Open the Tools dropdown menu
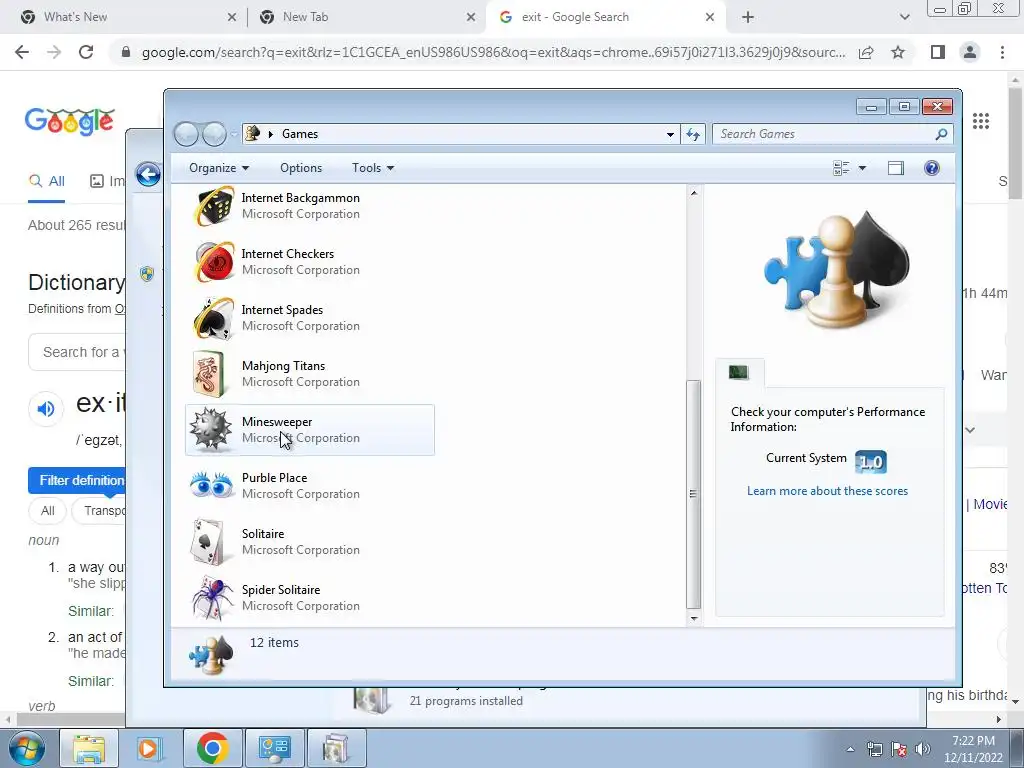The width and height of the screenshot is (1024, 768). click(x=373, y=168)
